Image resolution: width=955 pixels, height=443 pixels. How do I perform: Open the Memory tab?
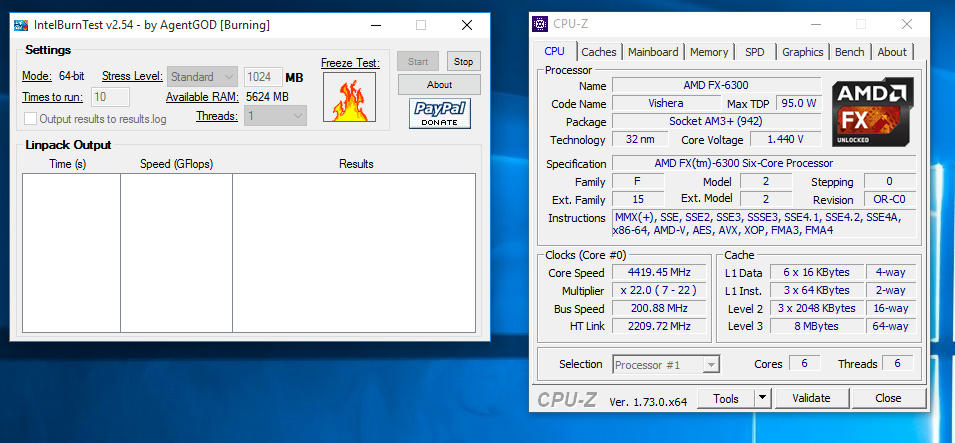(x=709, y=52)
